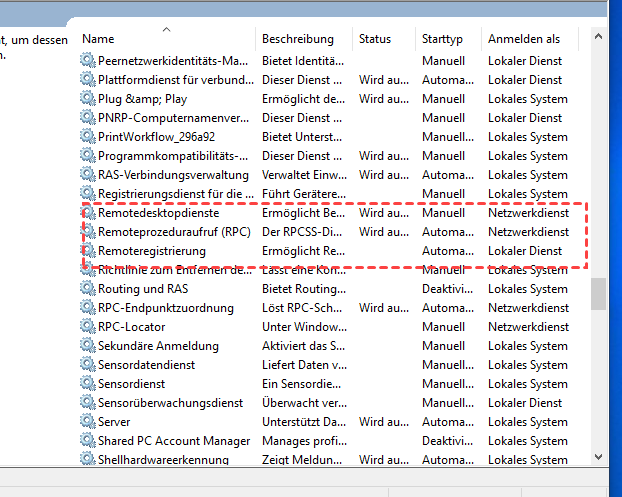
Task: Click the Server service gear icon
Action: [x=88, y=422]
